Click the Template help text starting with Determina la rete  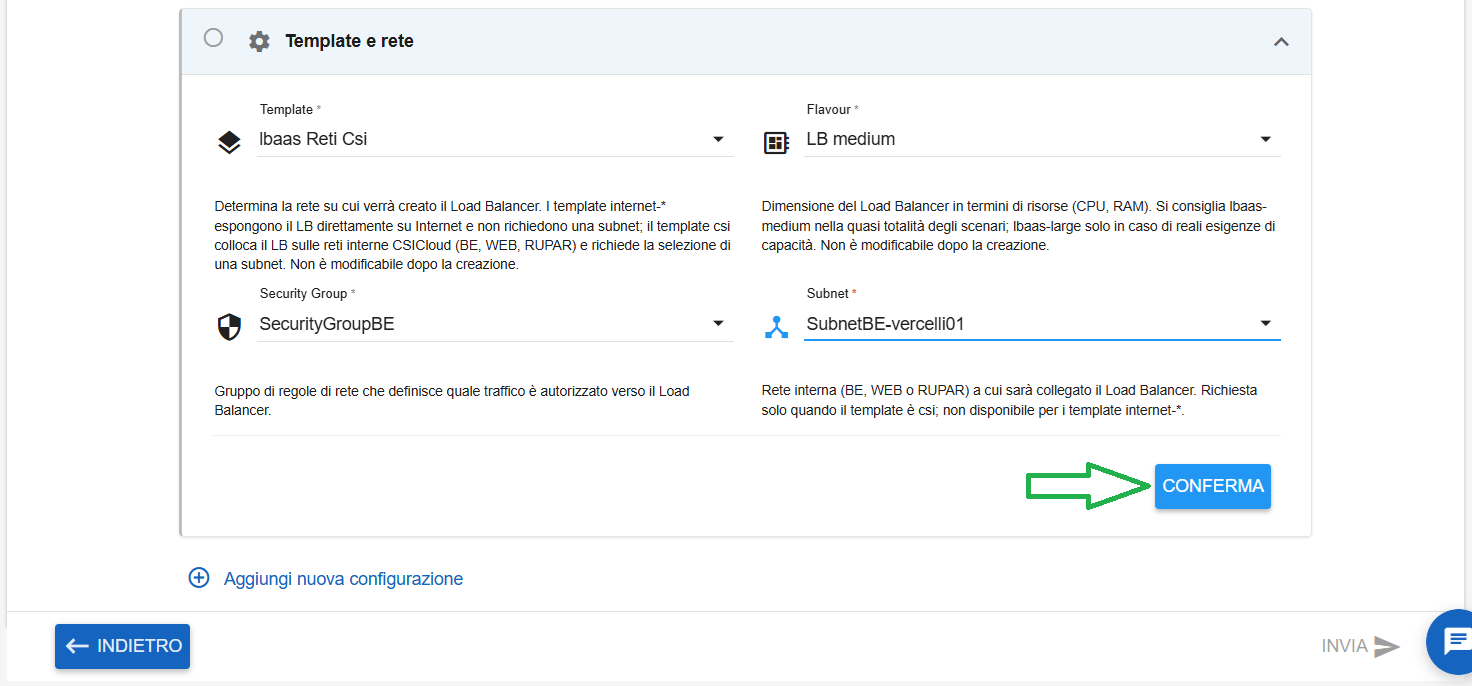coord(473,235)
